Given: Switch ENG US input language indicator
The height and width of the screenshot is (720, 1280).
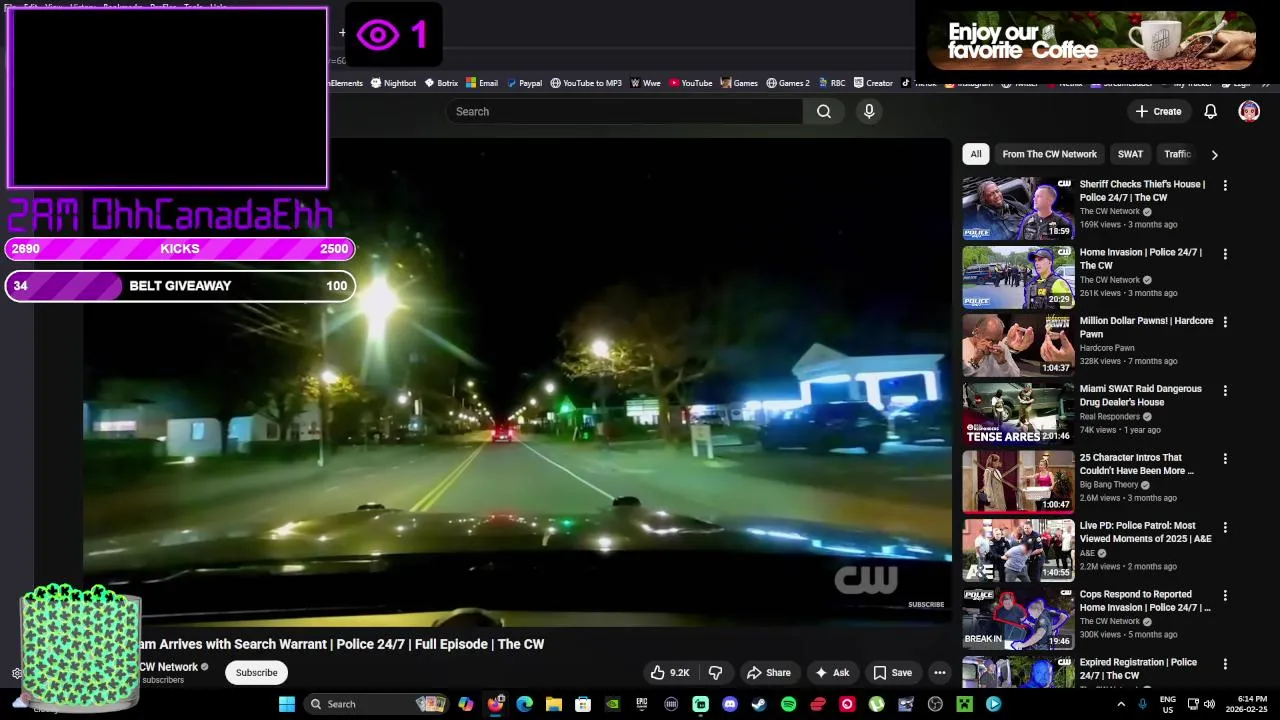Looking at the screenshot, I should (1167, 704).
